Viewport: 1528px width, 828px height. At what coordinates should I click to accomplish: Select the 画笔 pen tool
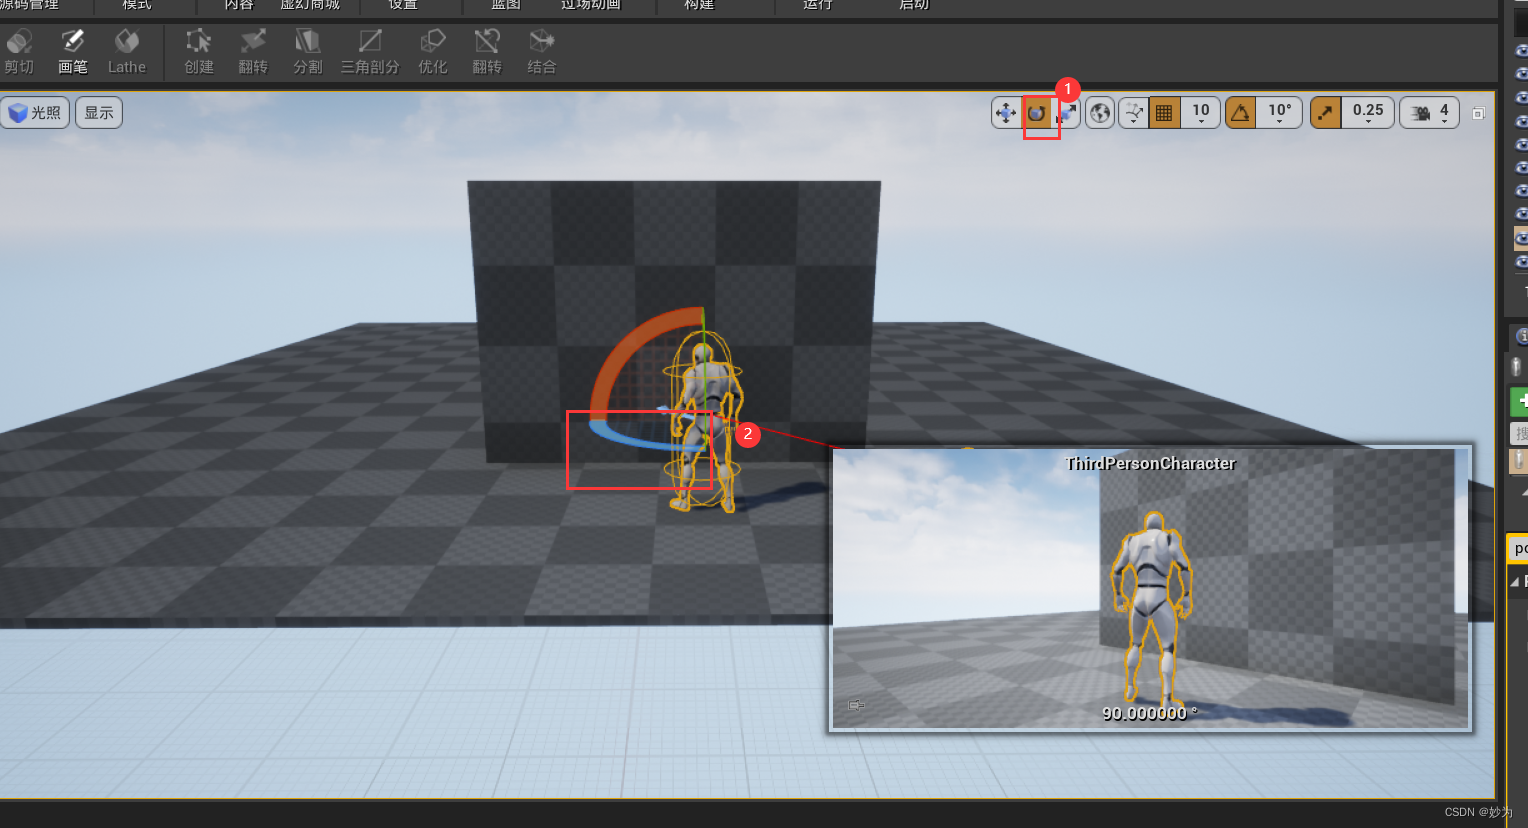(x=73, y=52)
